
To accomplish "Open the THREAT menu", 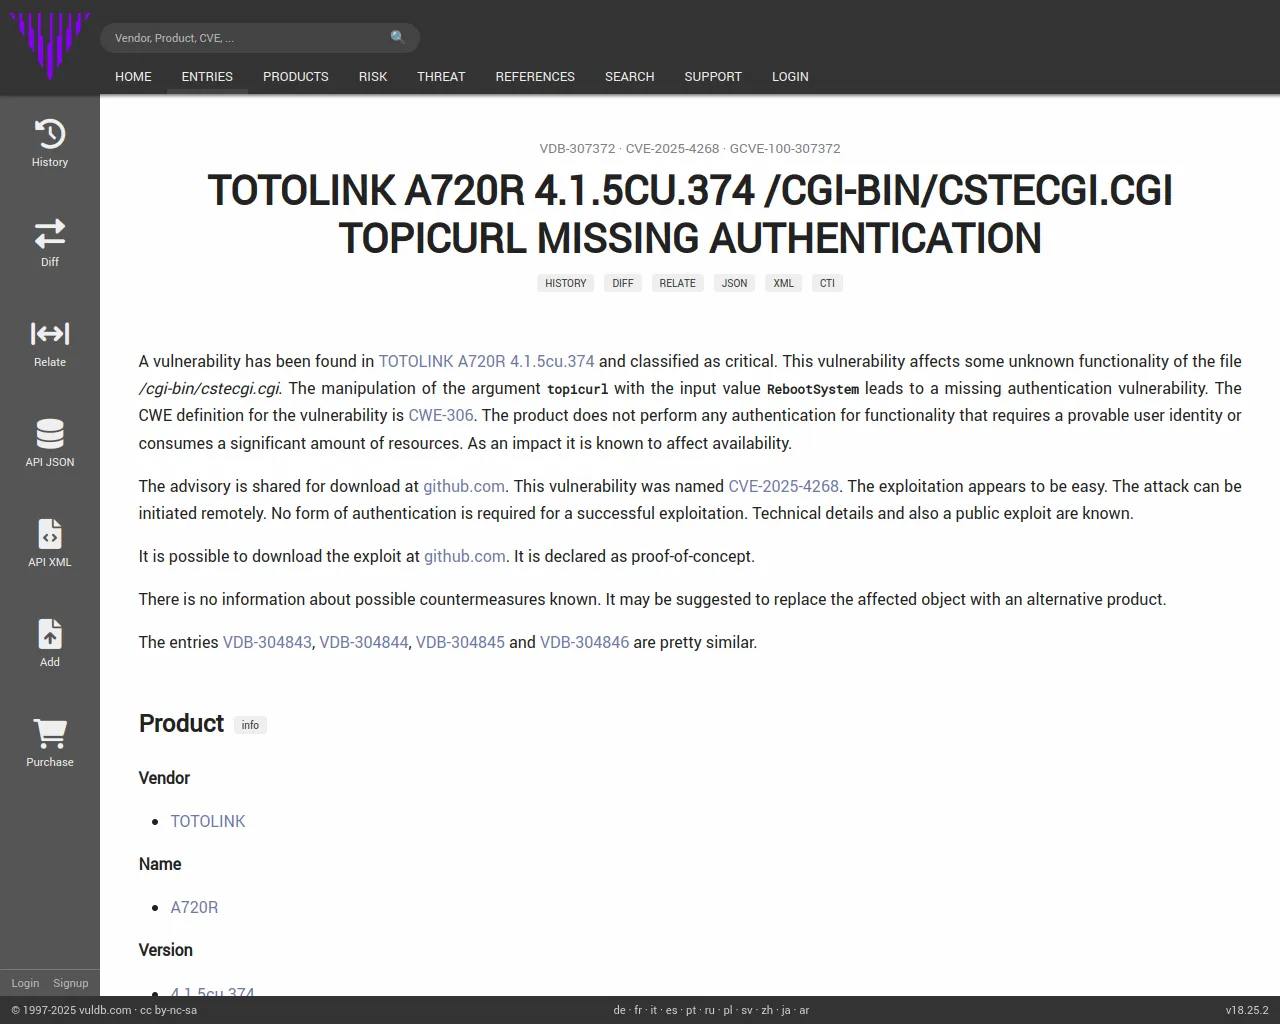I will 441,77.
